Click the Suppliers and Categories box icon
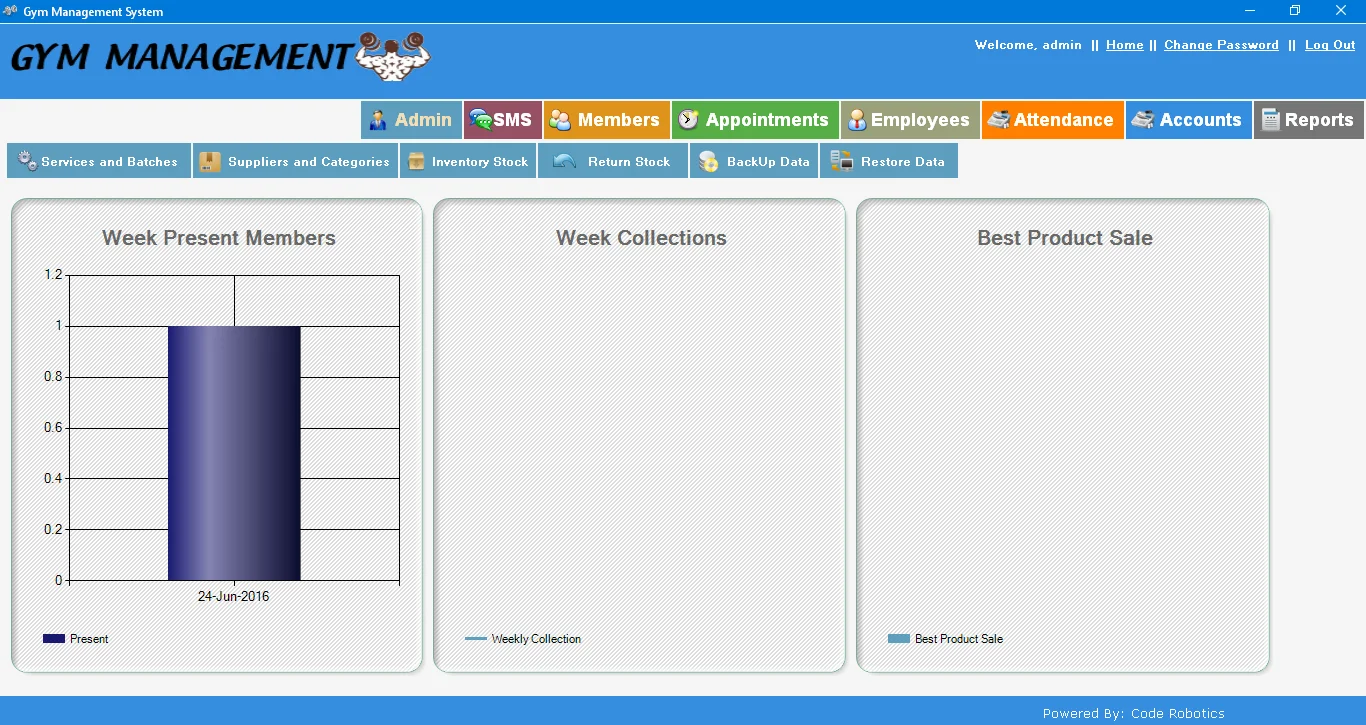The width and height of the screenshot is (1366, 725). point(210,161)
